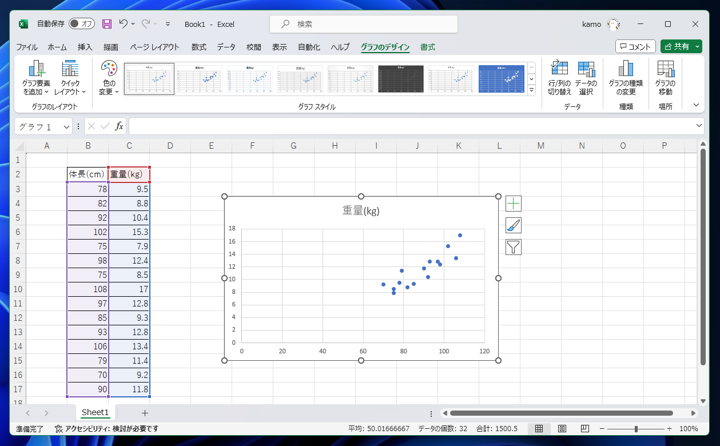Screen dimensions: 720x446
Task: Switch to Page Layout view icon
Action: tap(562, 429)
